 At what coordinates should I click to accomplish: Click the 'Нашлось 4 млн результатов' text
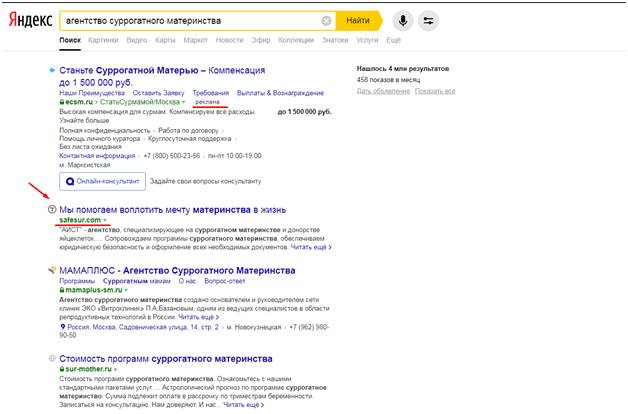[x=403, y=69]
